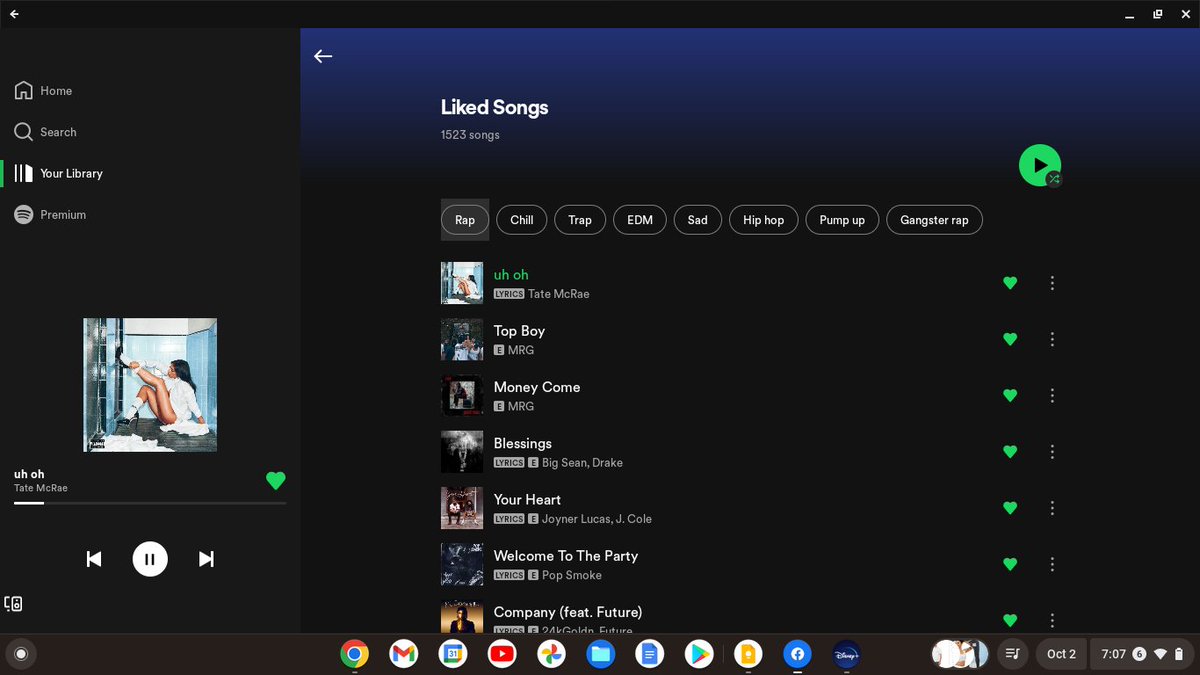
Task: Open Gmail from the shelf
Action: pyautogui.click(x=403, y=654)
